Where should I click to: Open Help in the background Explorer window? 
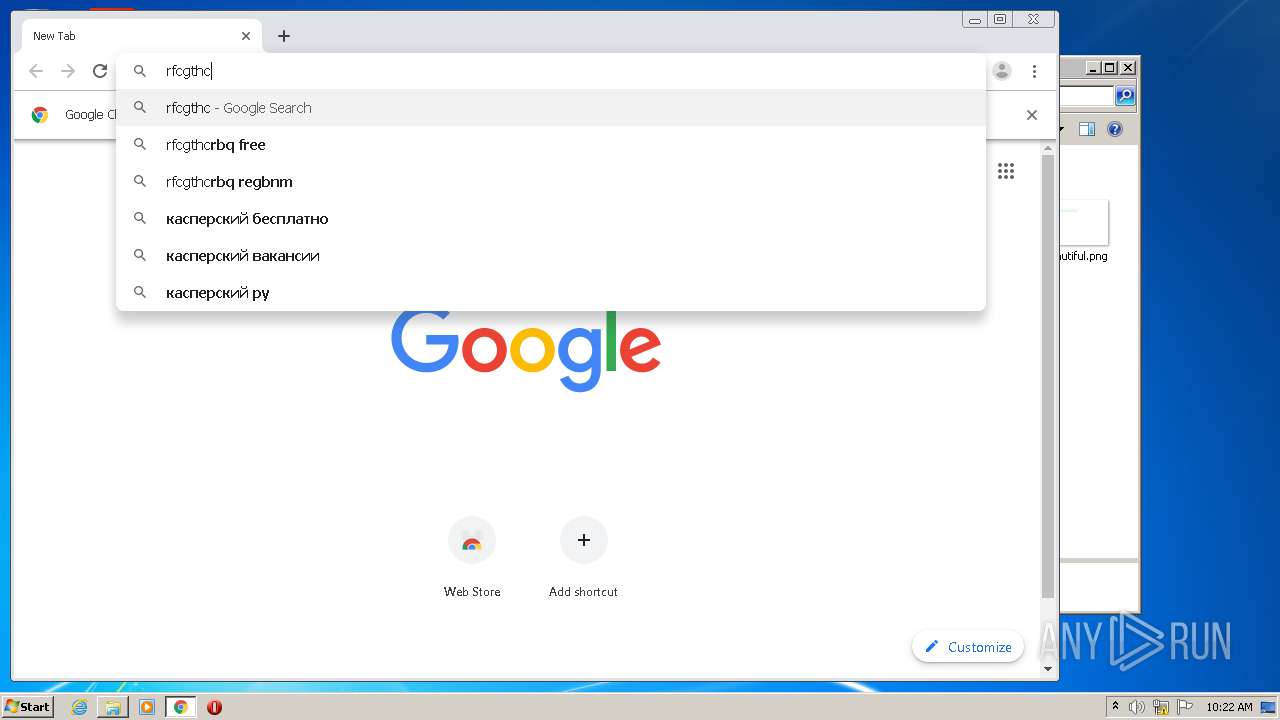click(1115, 129)
